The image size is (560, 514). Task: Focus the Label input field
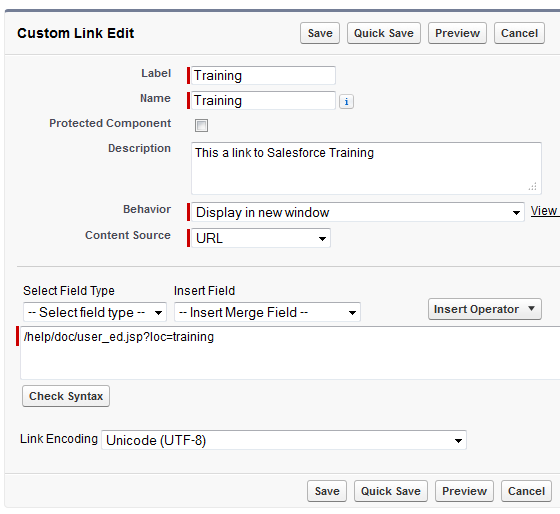(x=263, y=75)
